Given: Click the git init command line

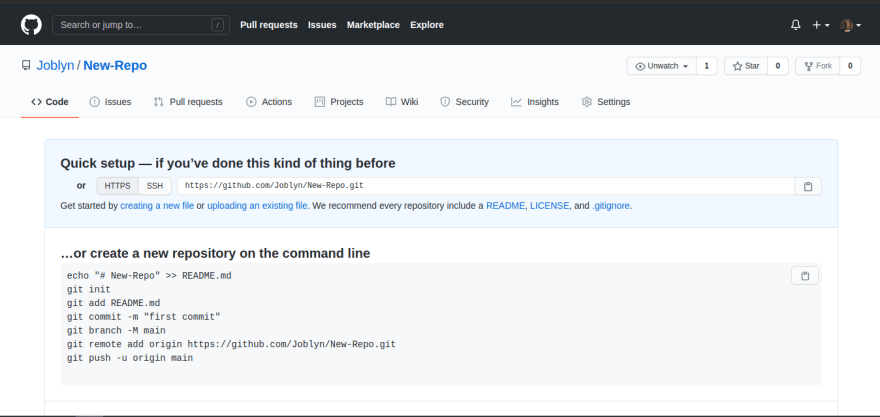Looking at the screenshot, I should (x=89, y=290).
